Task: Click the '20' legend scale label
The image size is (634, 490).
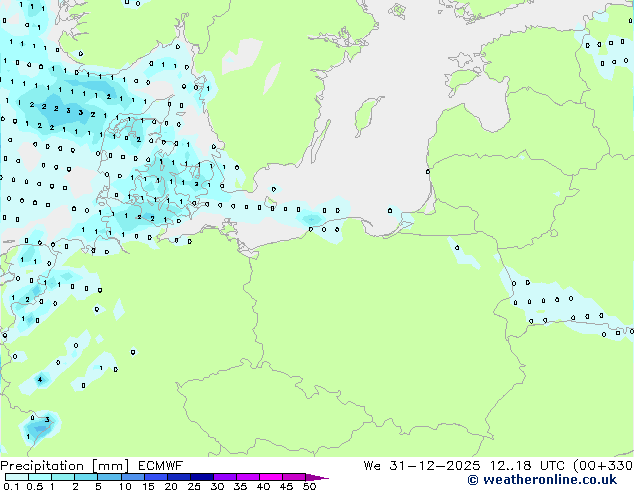Action: pyautogui.click(x=171, y=486)
